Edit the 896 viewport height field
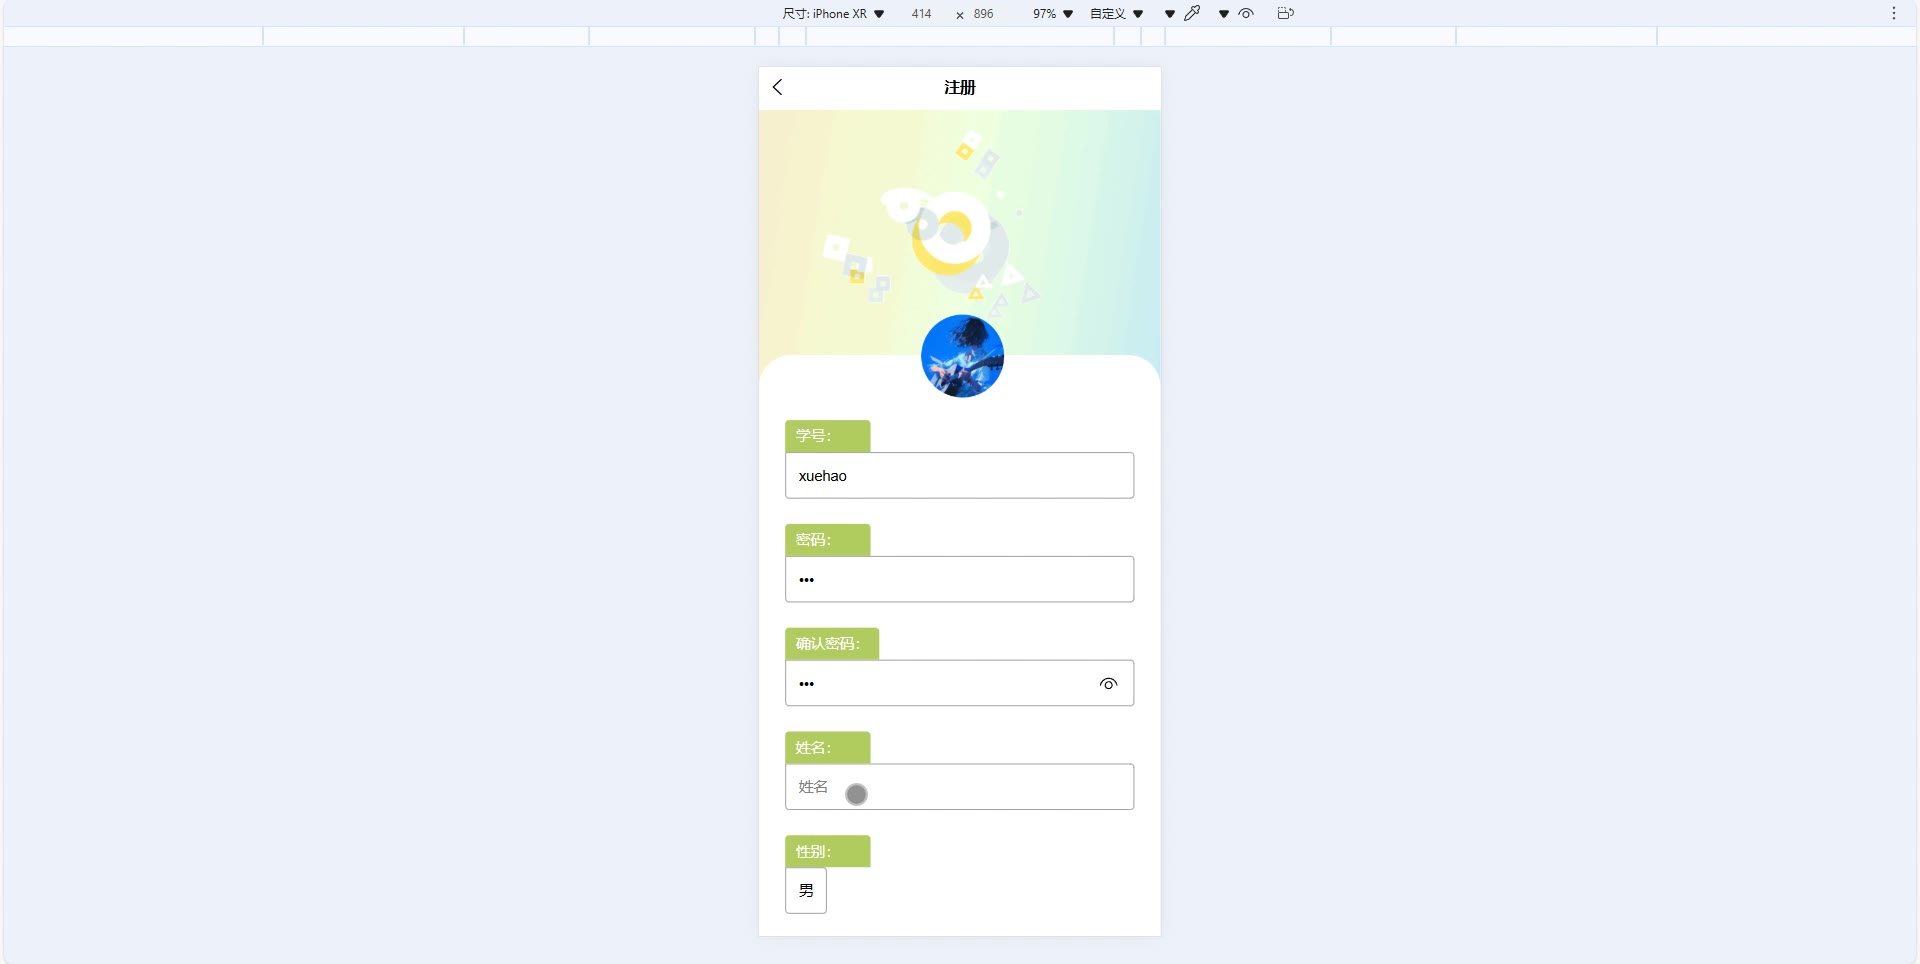 coord(984,14)
